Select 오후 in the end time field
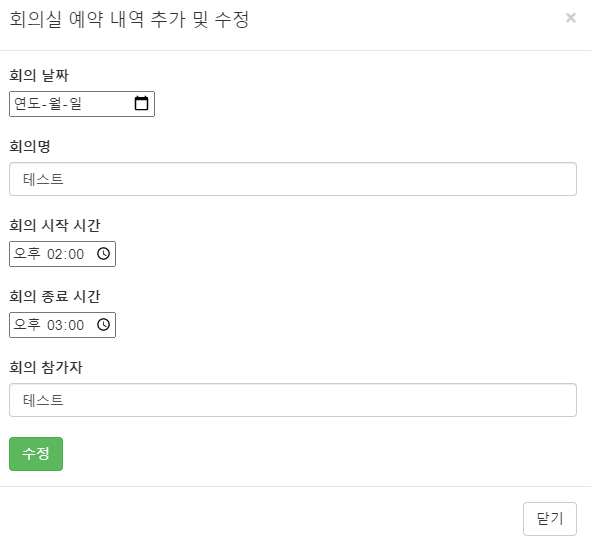The width and height of the screenshot is (591, 544). (27, 324)
